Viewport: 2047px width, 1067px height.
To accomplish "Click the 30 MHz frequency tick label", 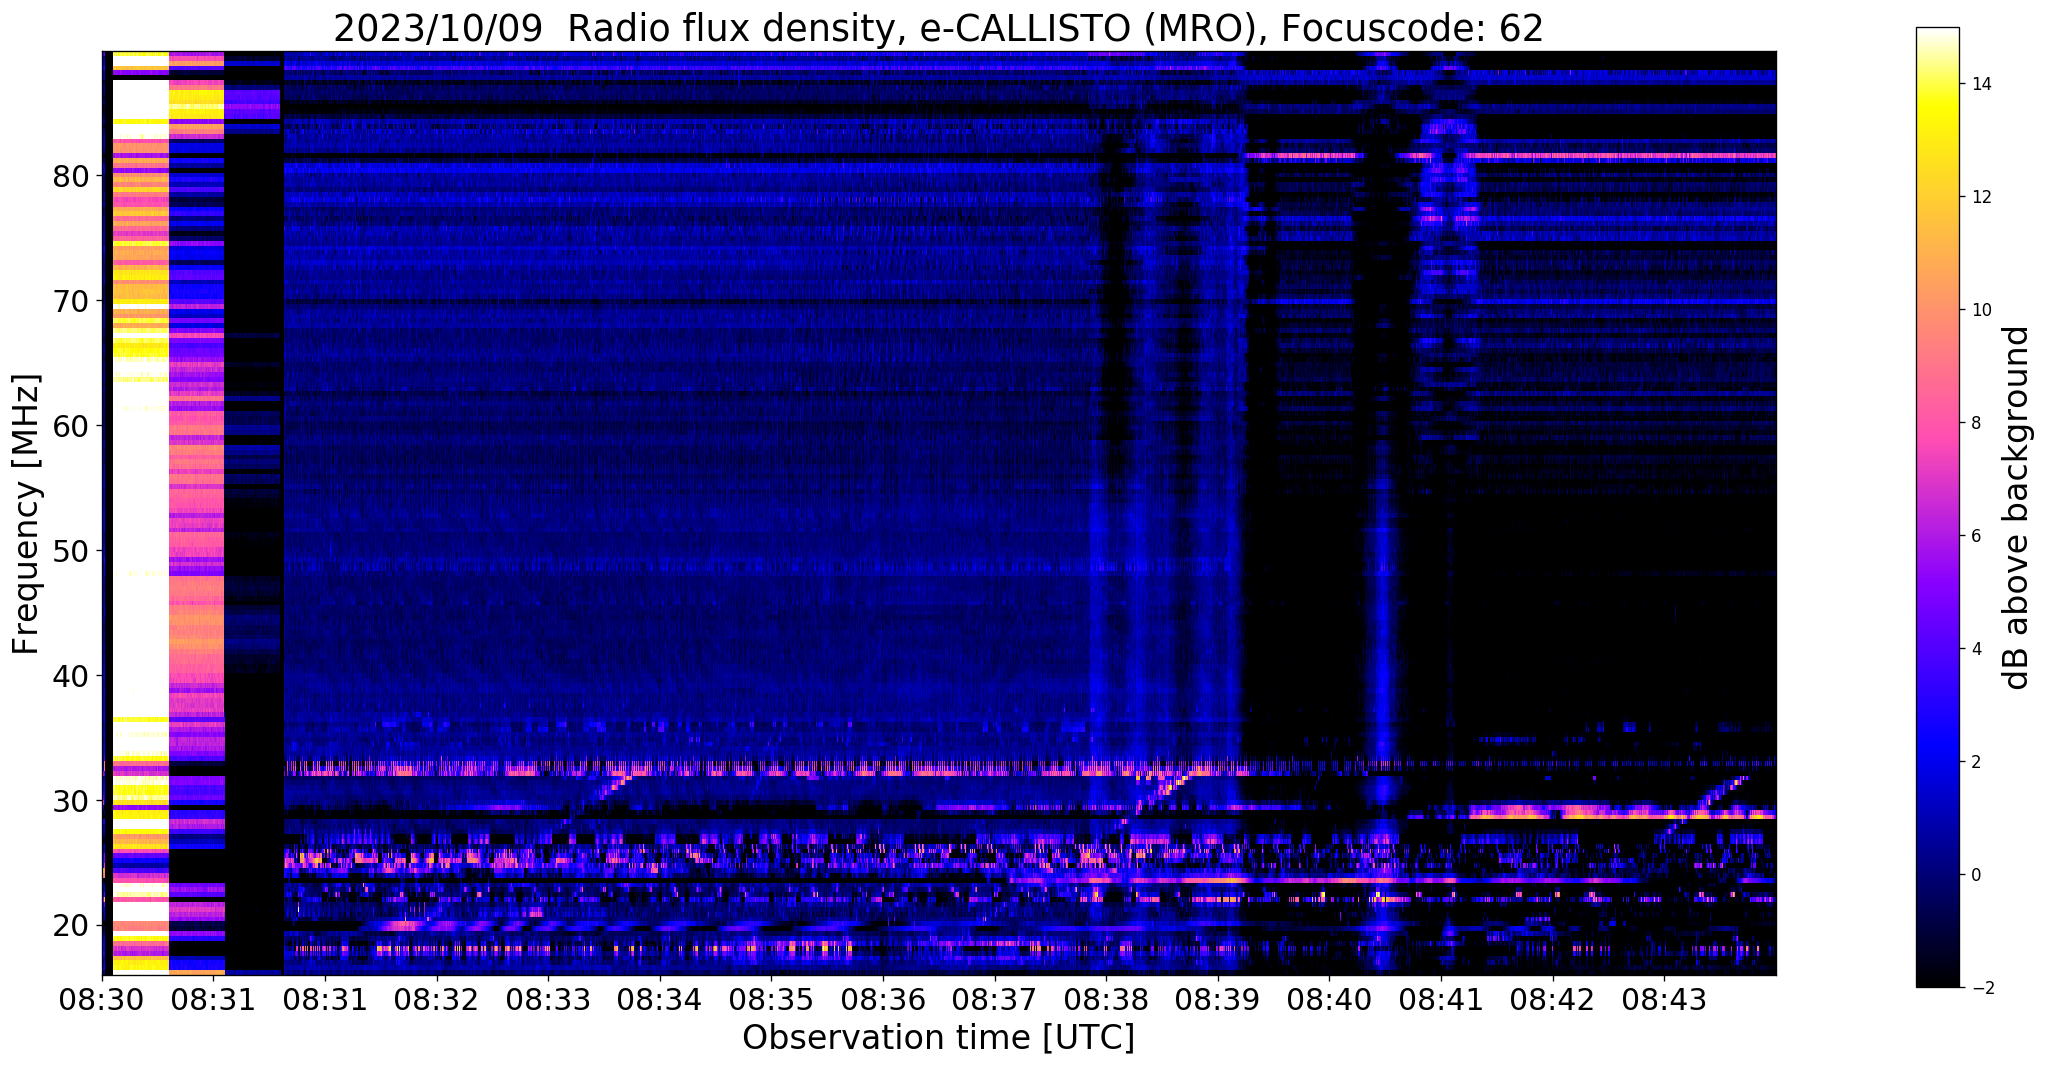I will tap(72, 801).
